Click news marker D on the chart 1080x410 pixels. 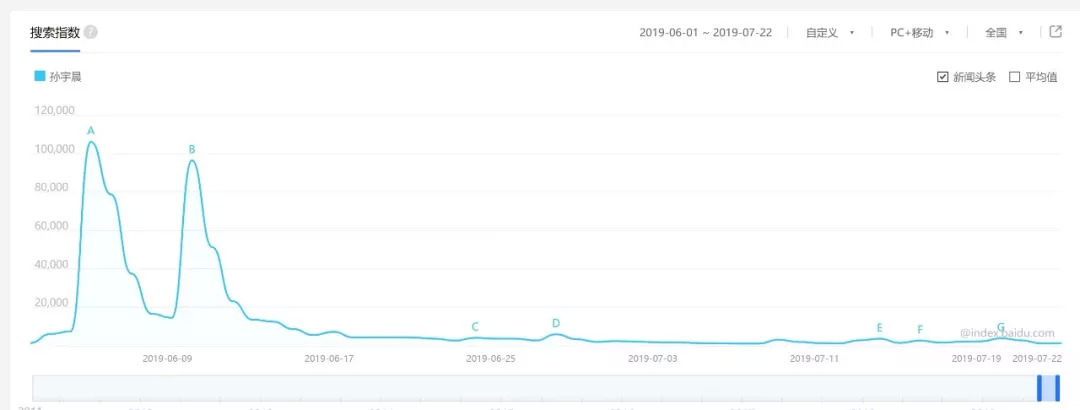[556, 323]
